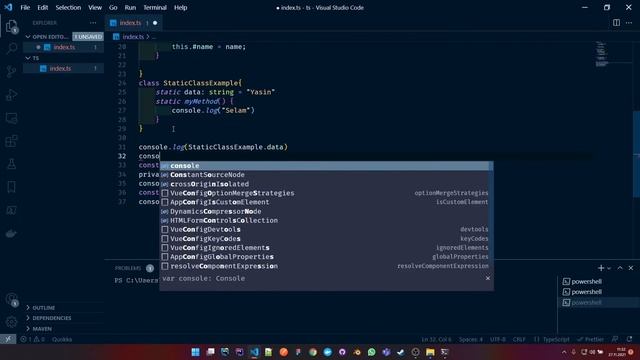Open File Explorer from the taskbar
This screenshot has width=640, height=360.
(x=430, y=352)
